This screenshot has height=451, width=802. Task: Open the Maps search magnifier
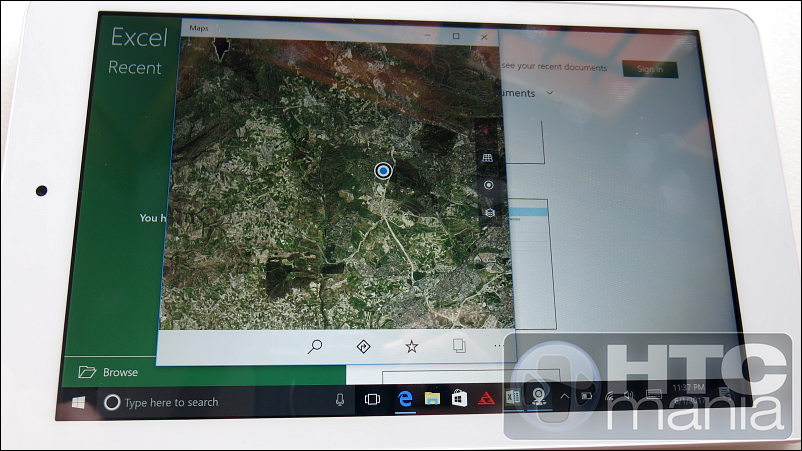pos(315,347)
